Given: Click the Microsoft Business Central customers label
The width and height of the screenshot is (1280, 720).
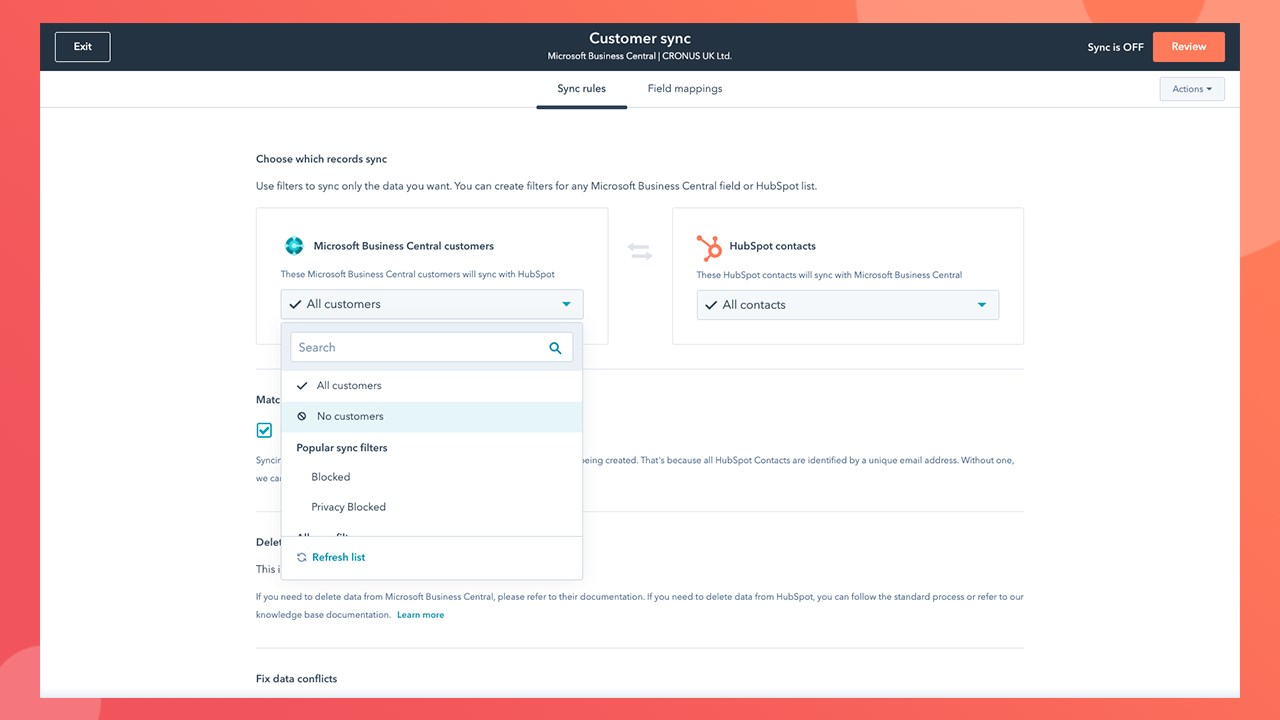Looking at the screenshot, I should coord(404,246).
